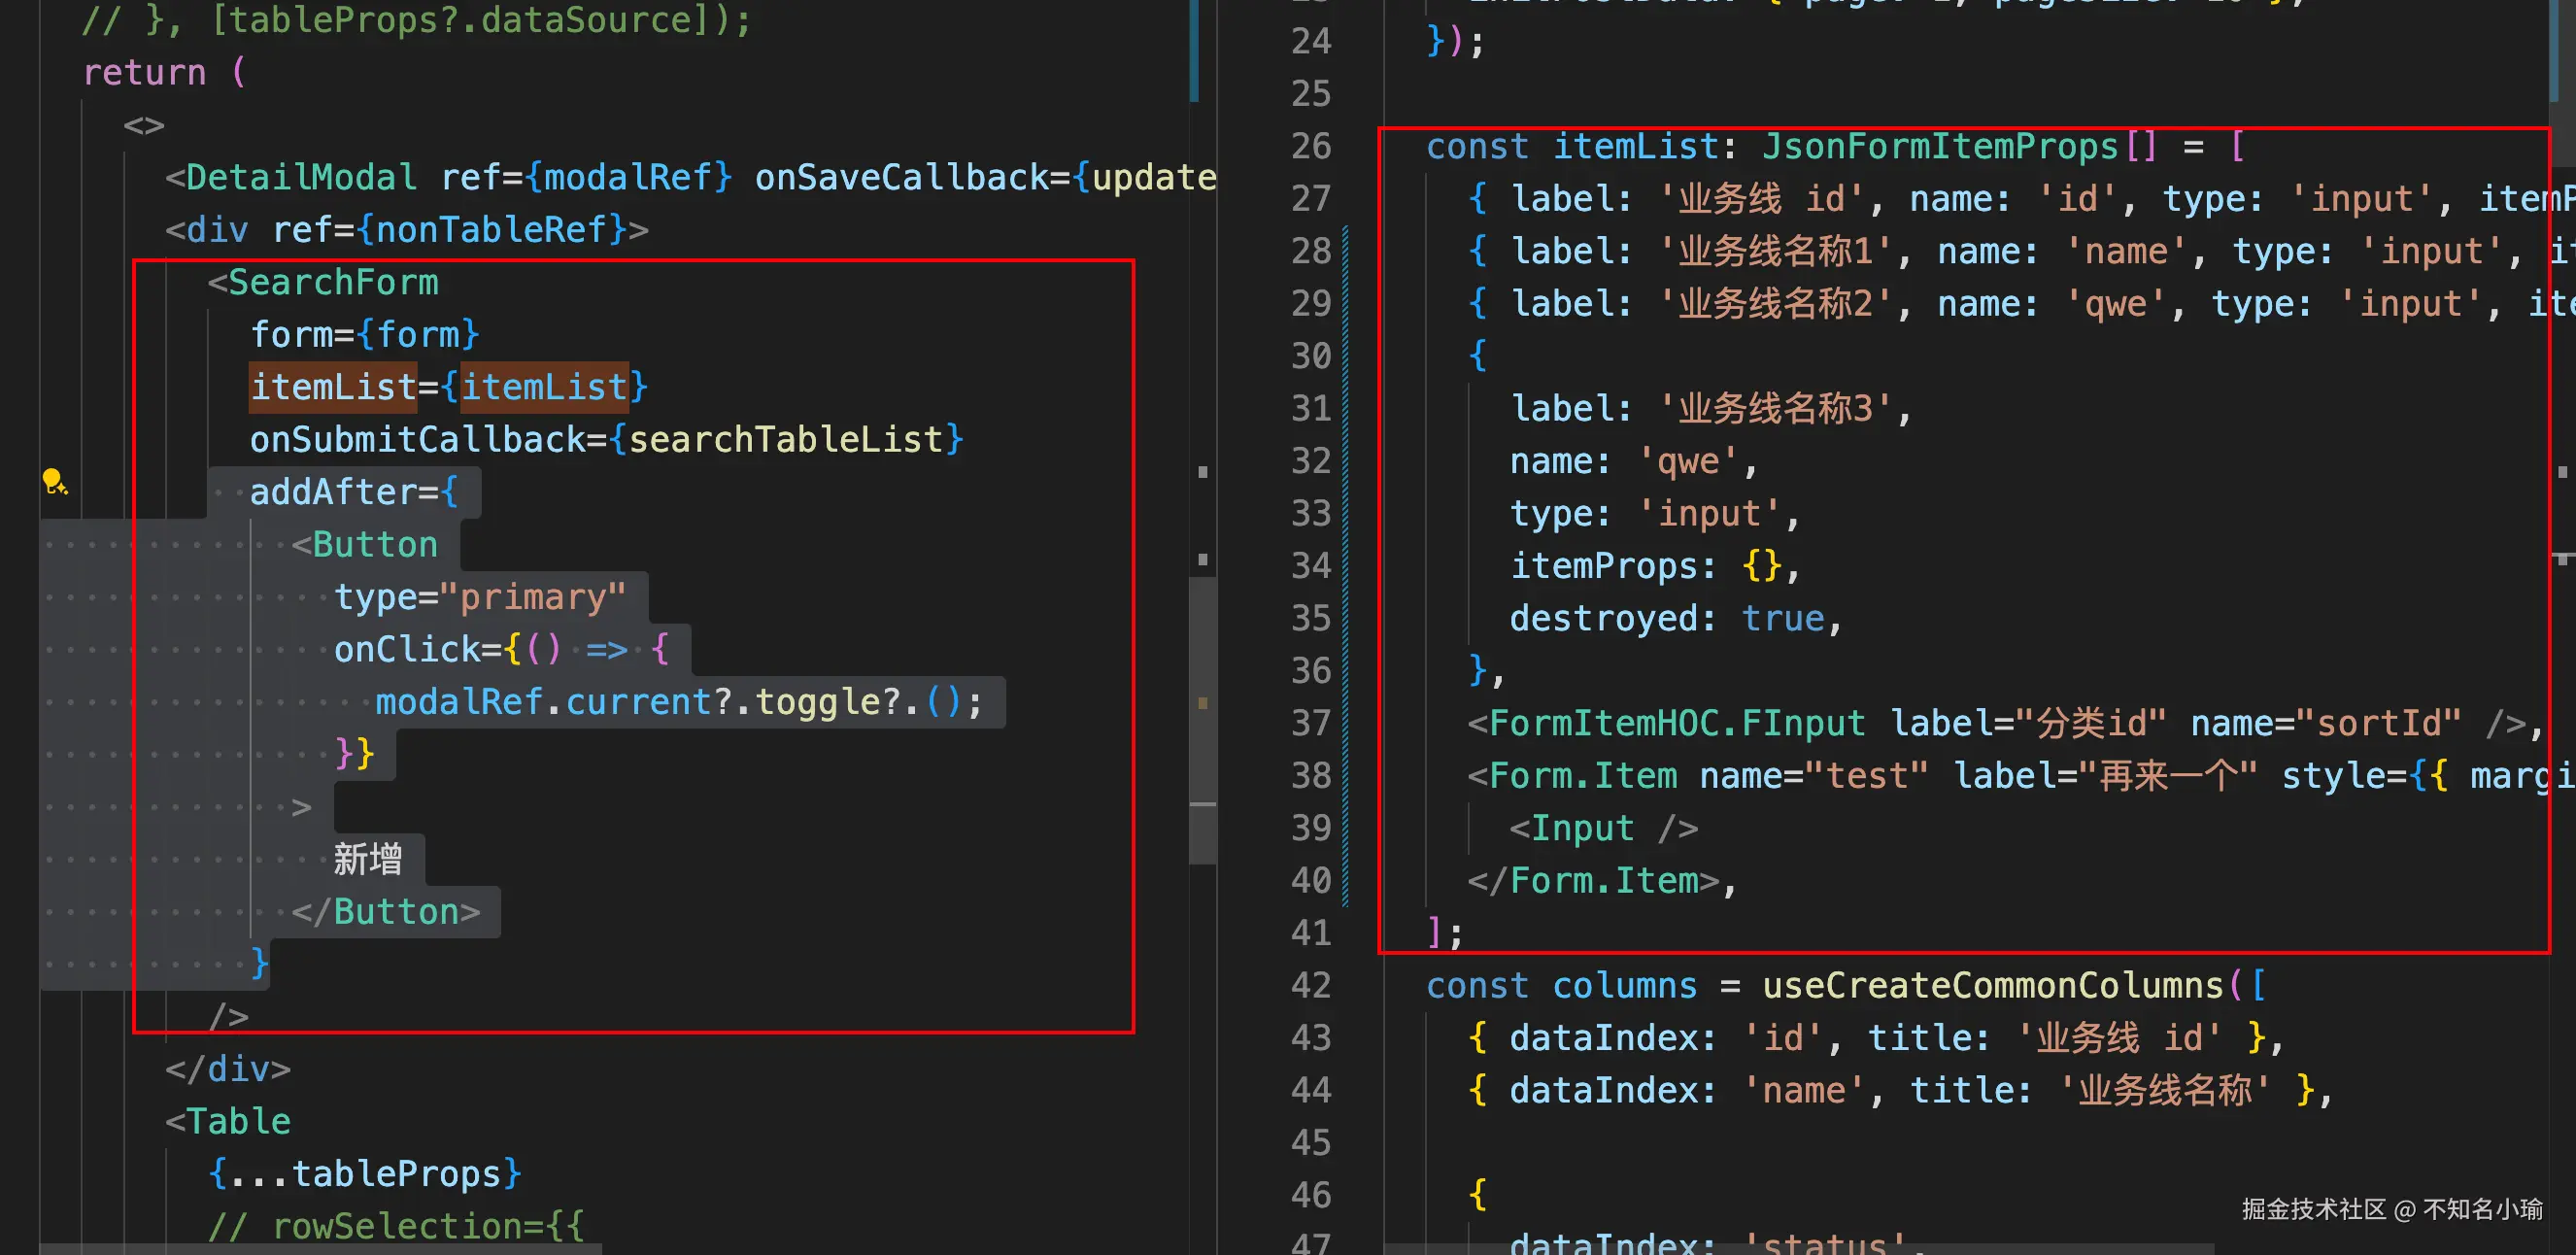This screenshot has width=2576, height=1255.
Task: Click line number 42 in gutter
Action: (1310, 985)
